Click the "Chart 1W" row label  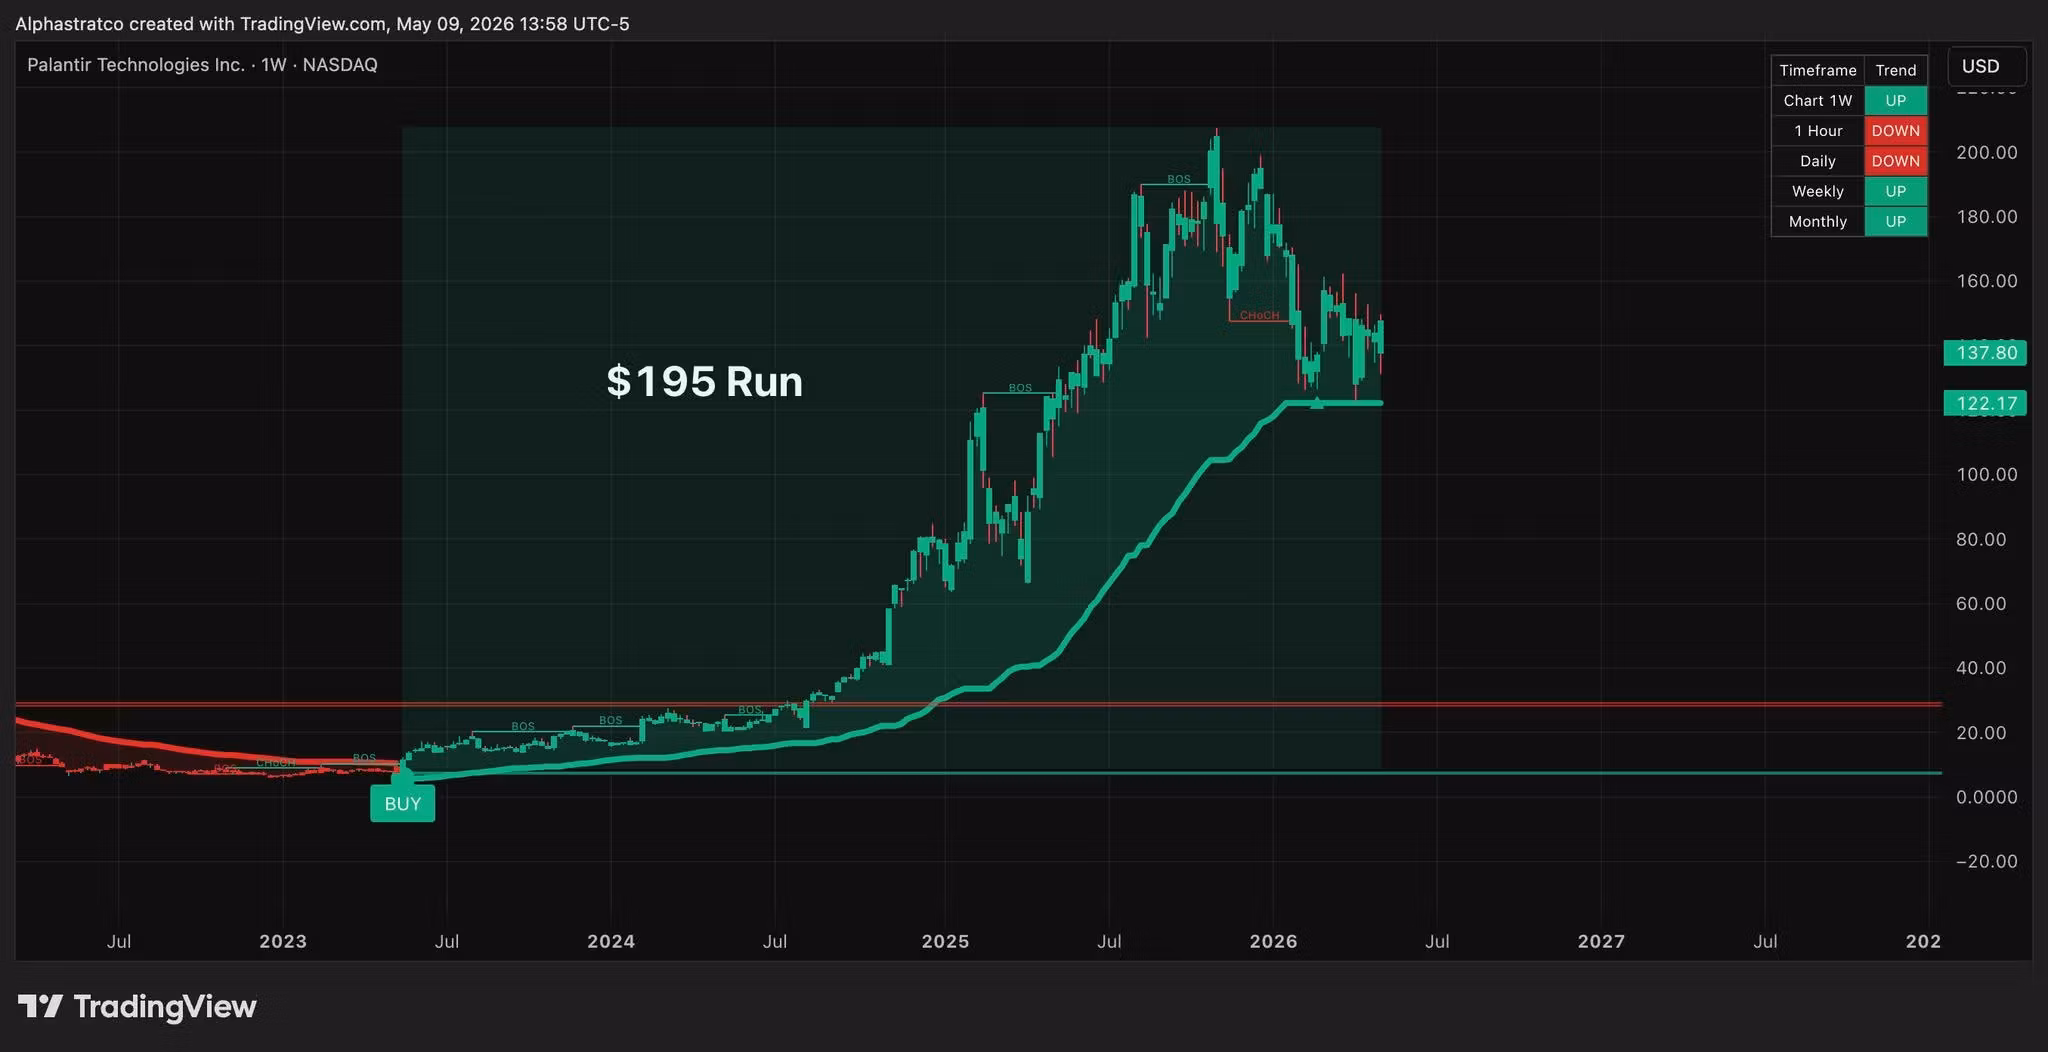tap(1818, 100)
